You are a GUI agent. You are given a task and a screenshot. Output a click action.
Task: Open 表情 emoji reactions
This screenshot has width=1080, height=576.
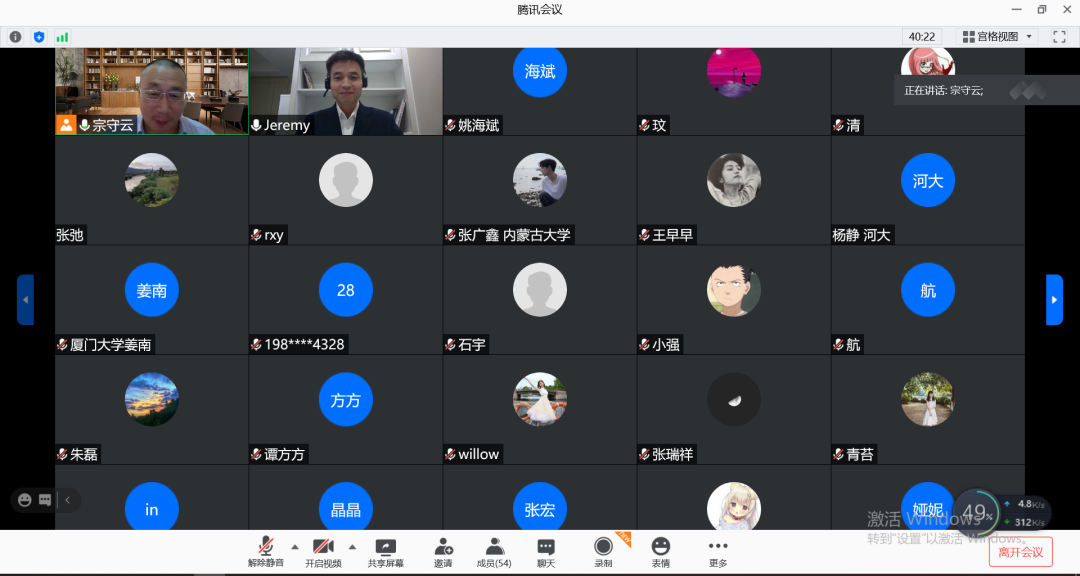pyautogui.click(x=661, y=552)
